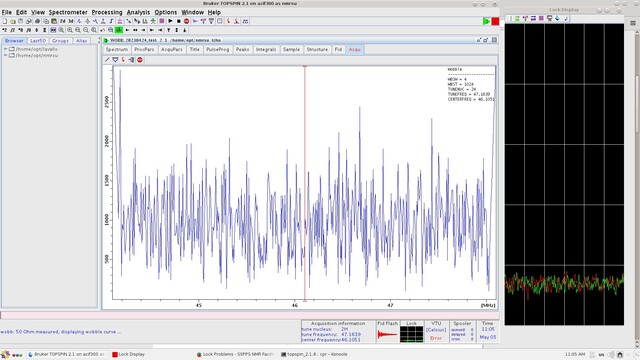Screen dimensions: 640x360
Task: Click the green run arrow button
Action: tap(487, 21)
